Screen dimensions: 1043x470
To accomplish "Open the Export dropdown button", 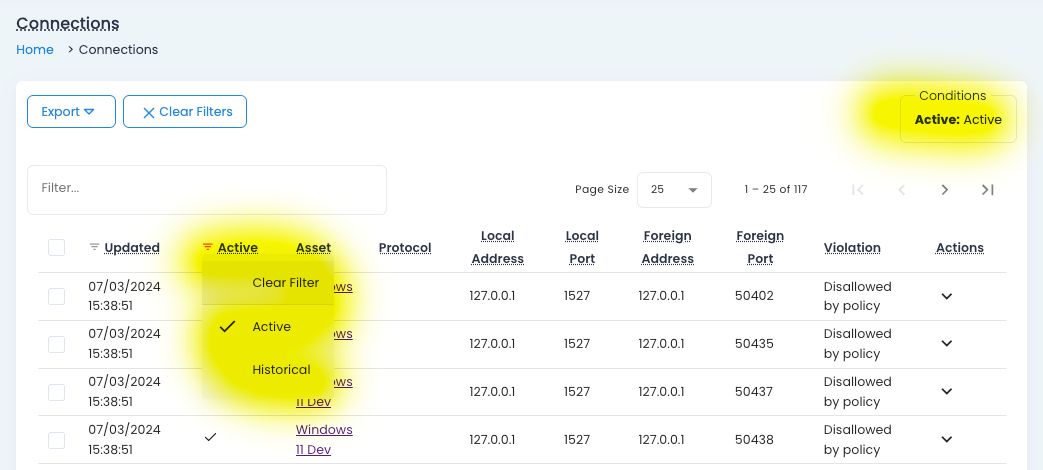I will [71, 112].
